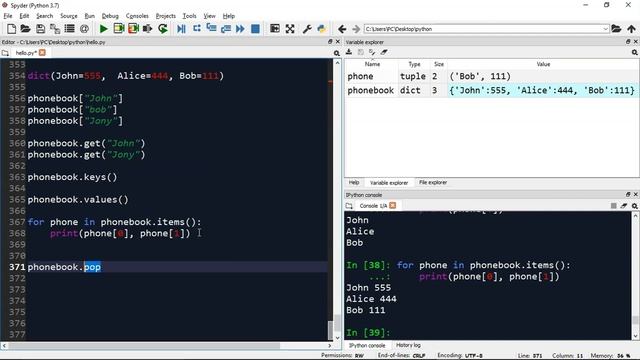This screenshot has height=360, width=640.
Task: Click the editor vertical scrollbar
Action: coord(338,200)
